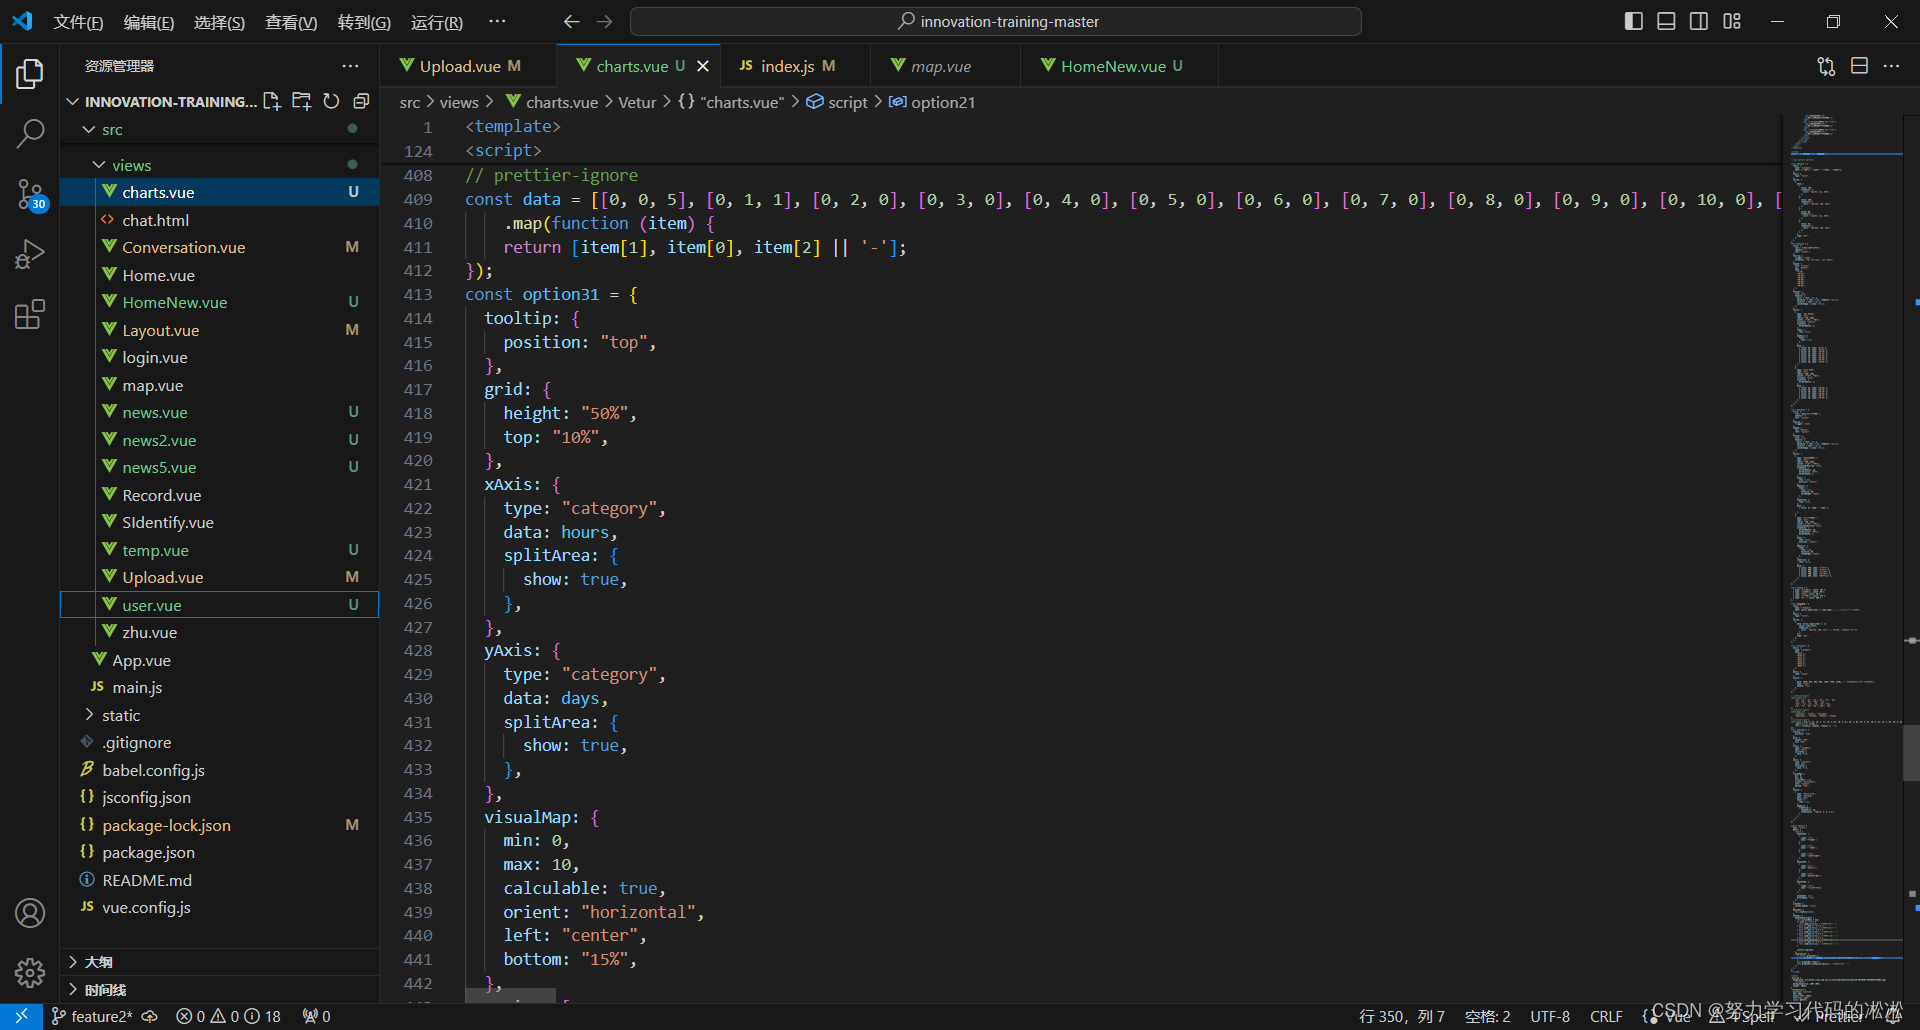Change encoding via UTF-8

point(1550,1016)
